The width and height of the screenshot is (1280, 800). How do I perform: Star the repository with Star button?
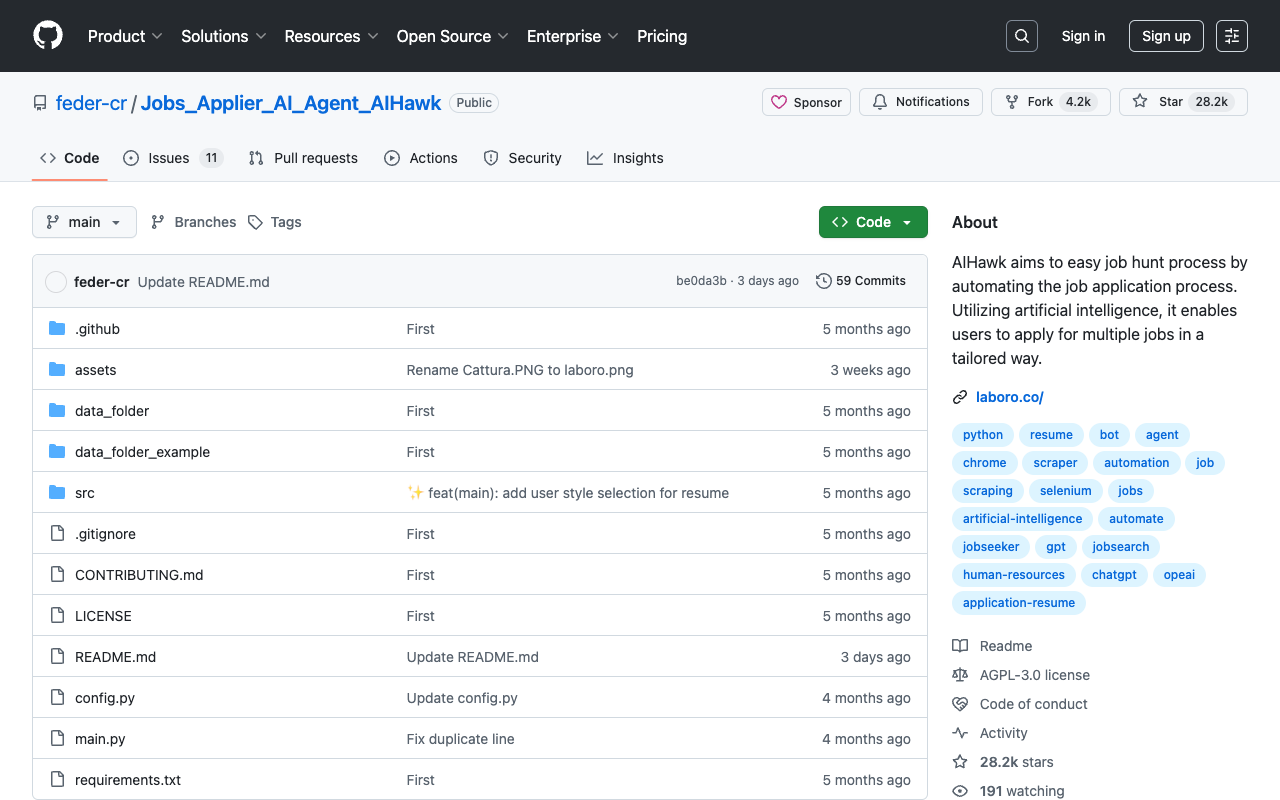click(x=1183, y=102)
